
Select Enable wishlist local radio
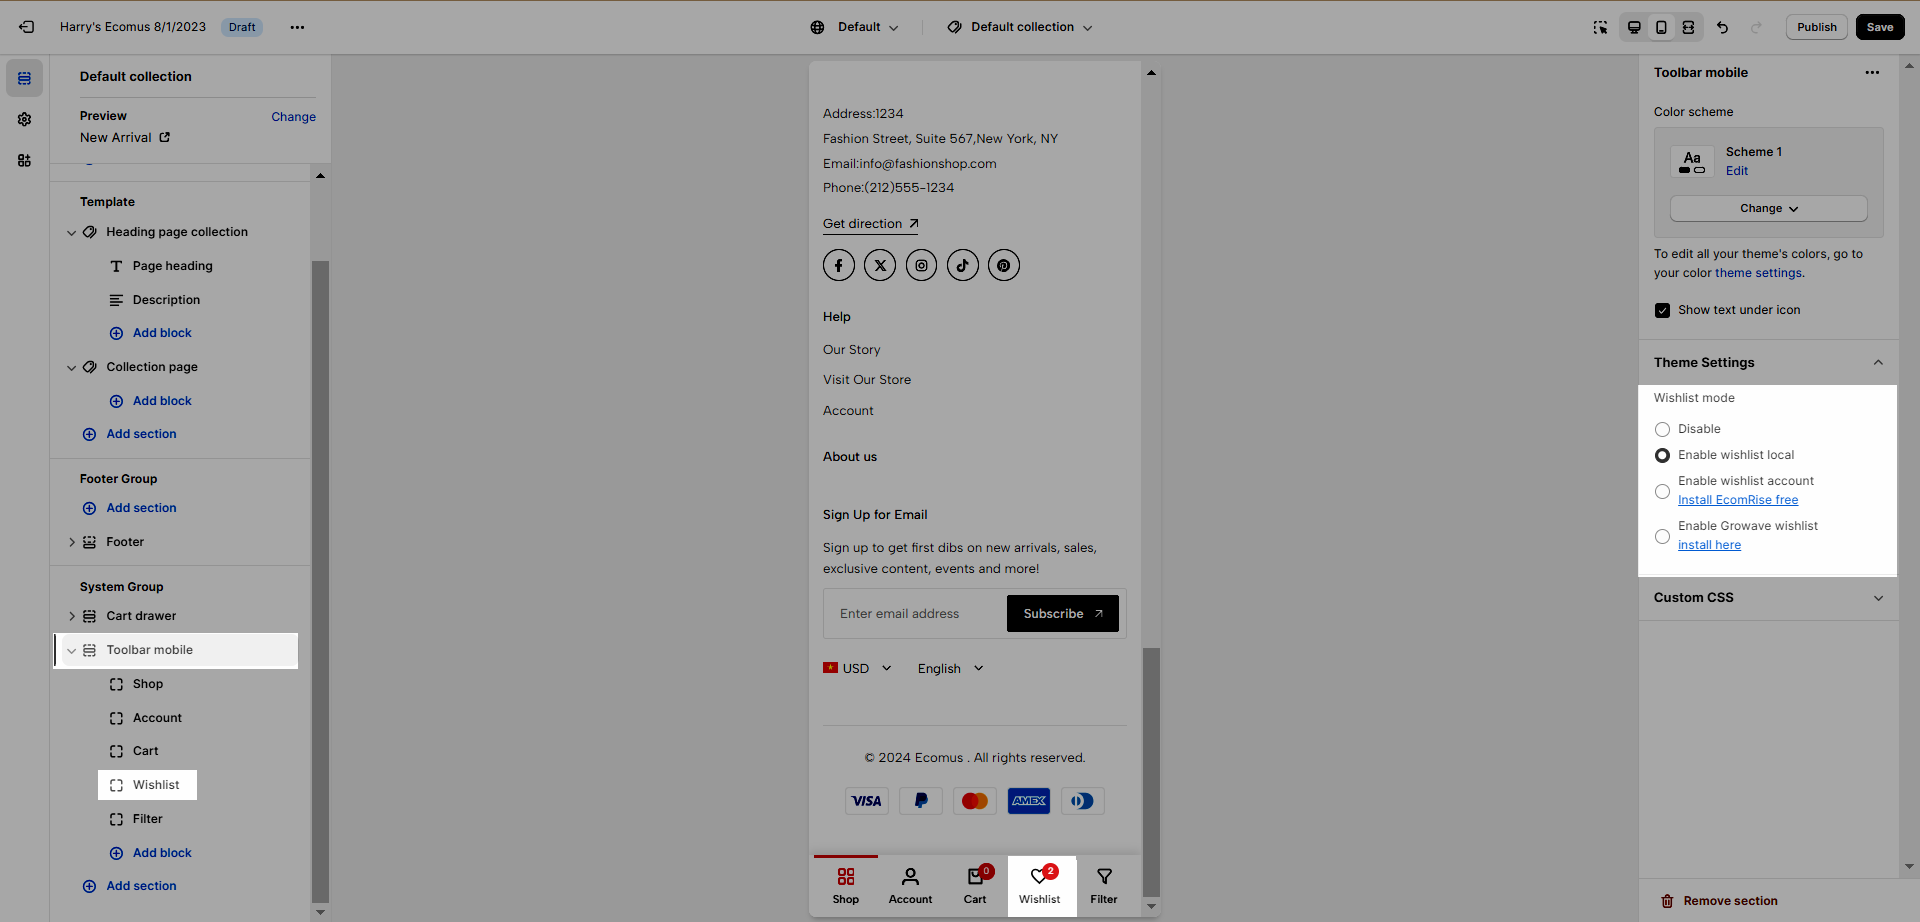[x=1662, y=455]
